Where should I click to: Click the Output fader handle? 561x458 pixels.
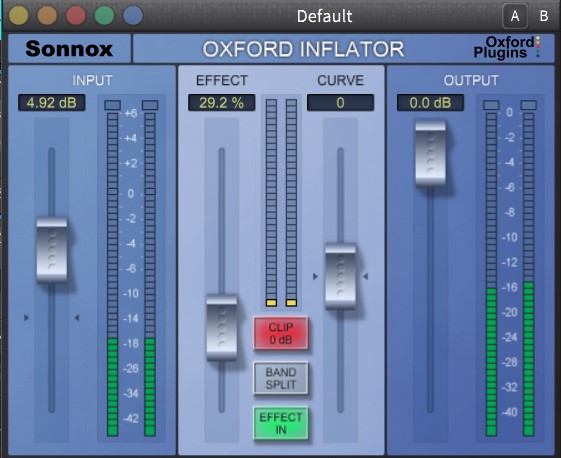pos(430,154)
